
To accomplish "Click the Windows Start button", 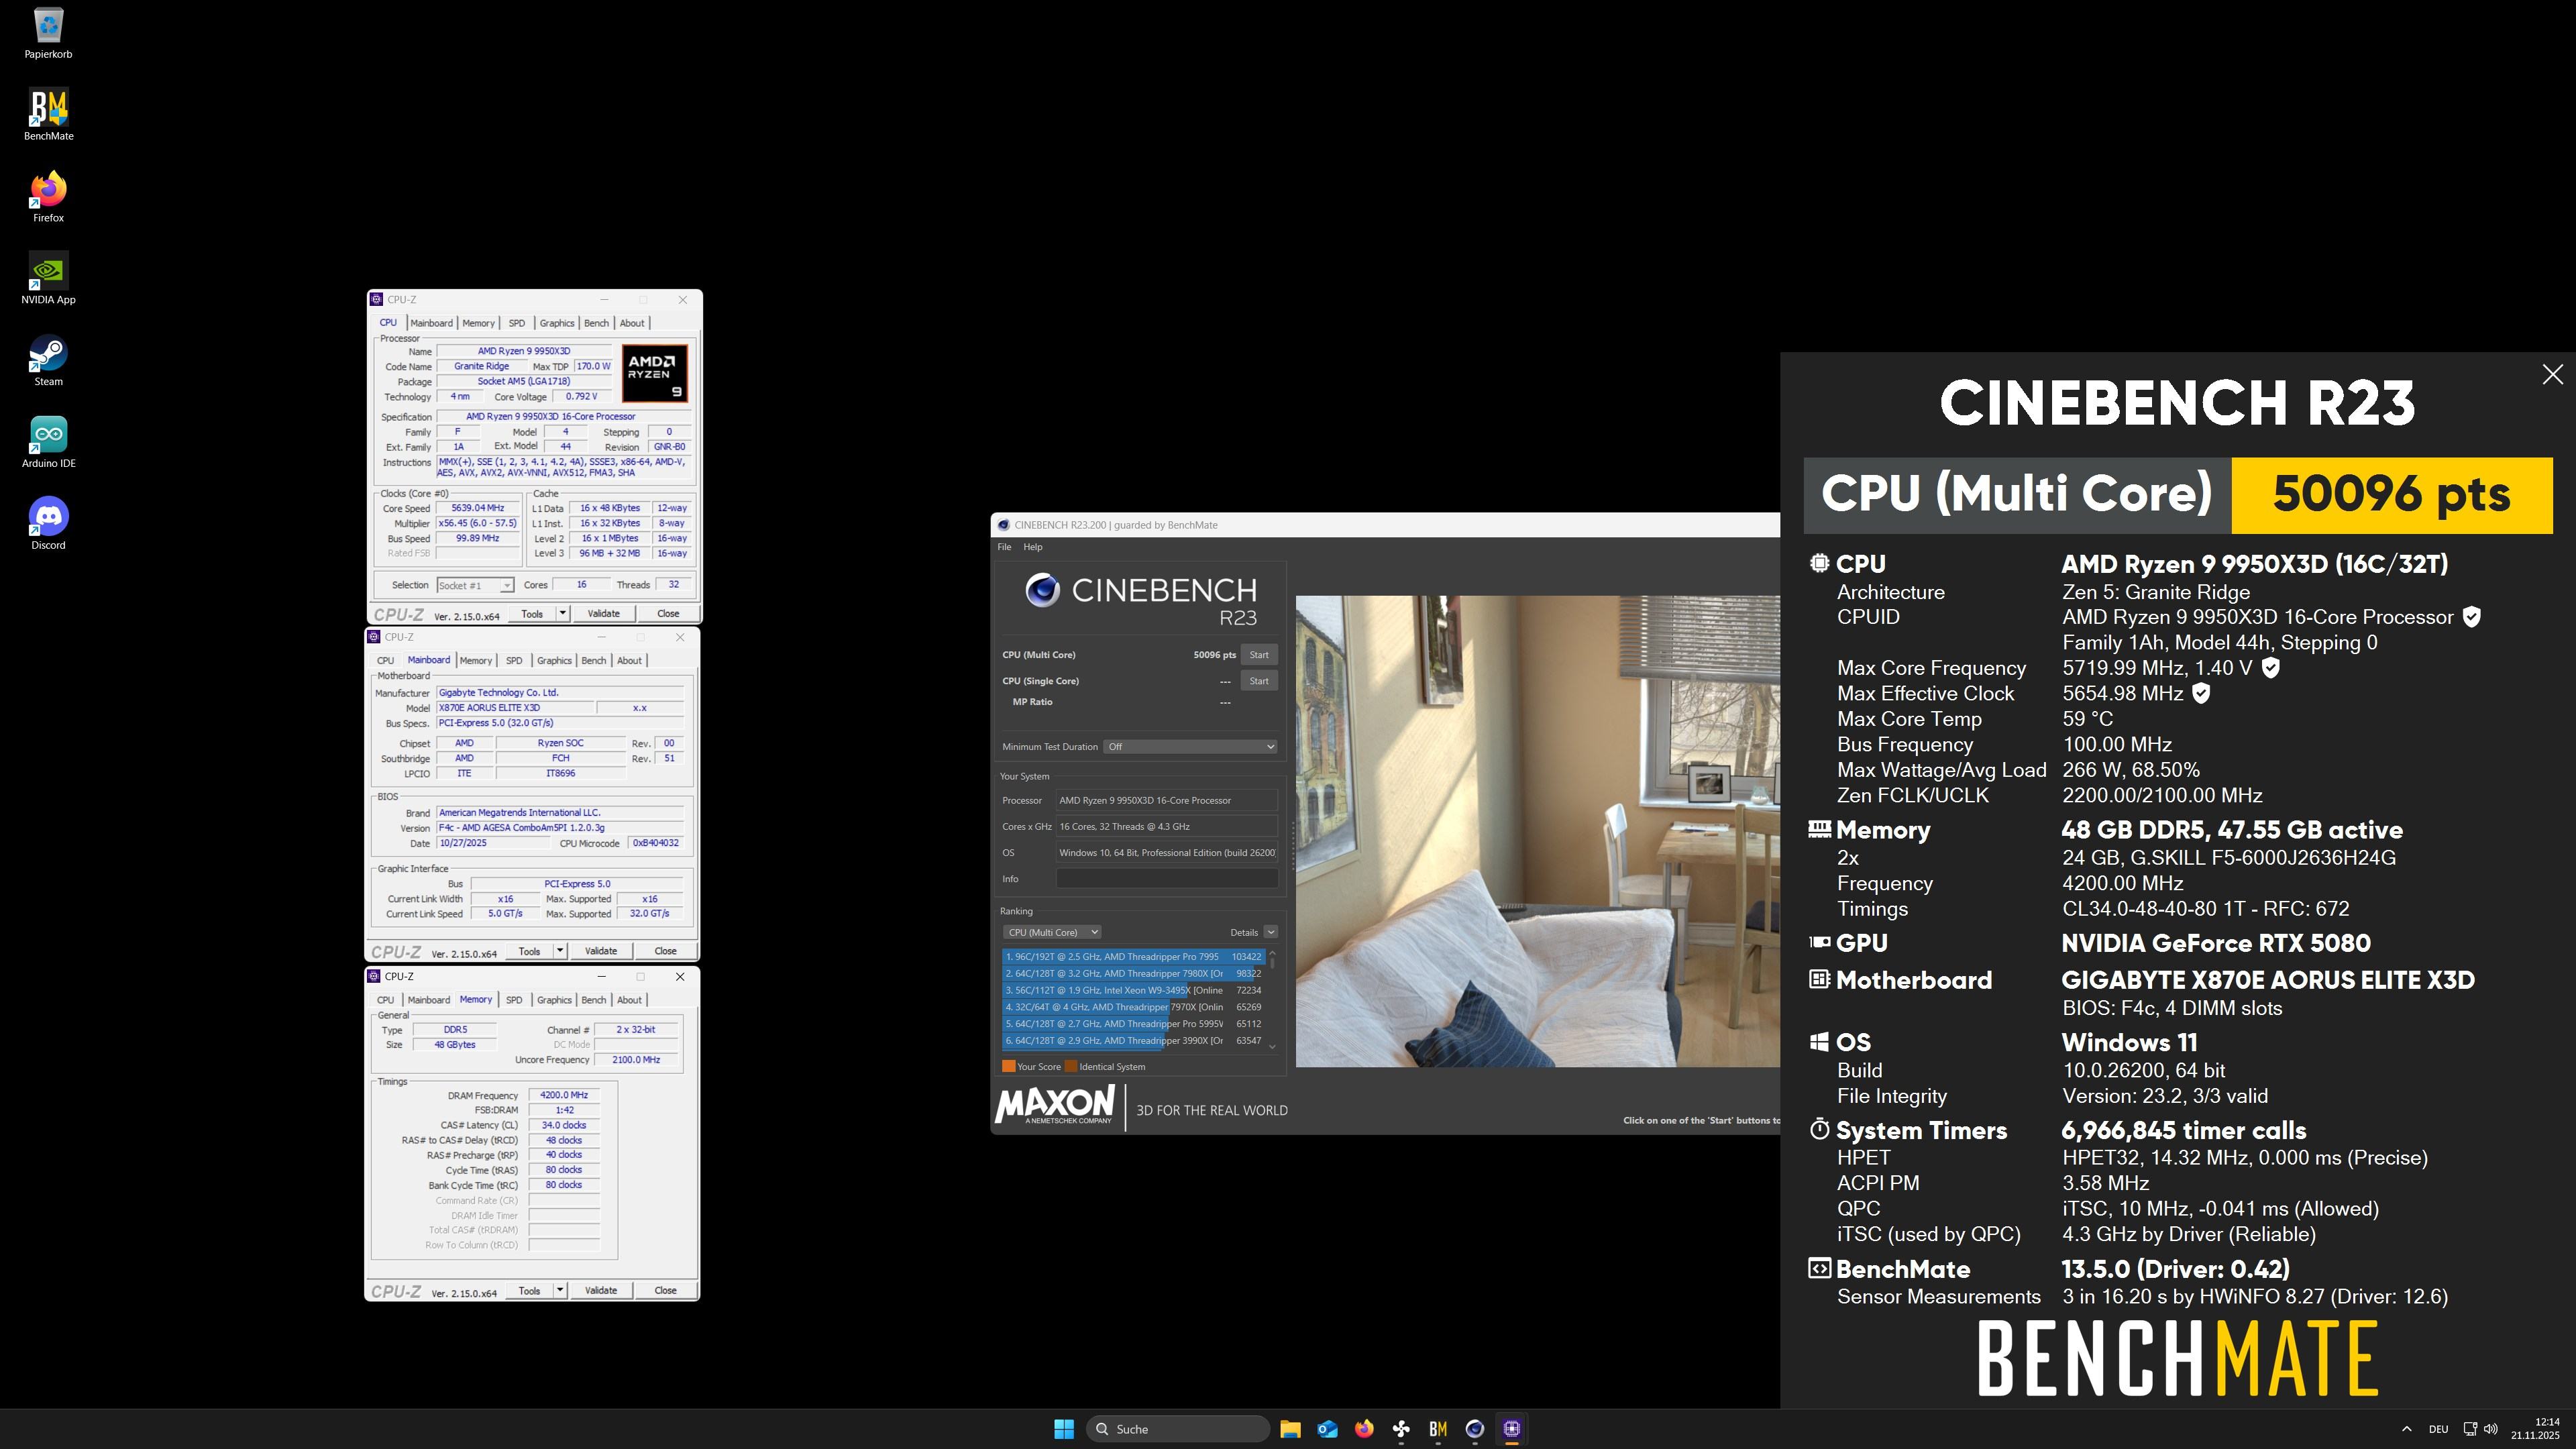I will pyautogui.click(x=1063, y=1429).
